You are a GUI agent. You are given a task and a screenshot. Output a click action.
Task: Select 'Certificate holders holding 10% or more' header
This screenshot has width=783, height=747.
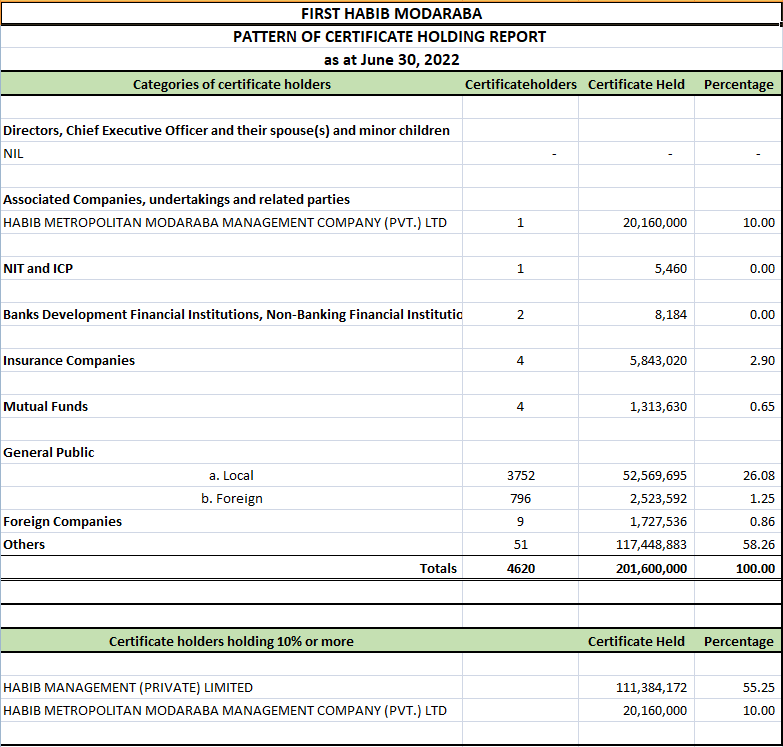click(x=231, y=641)
